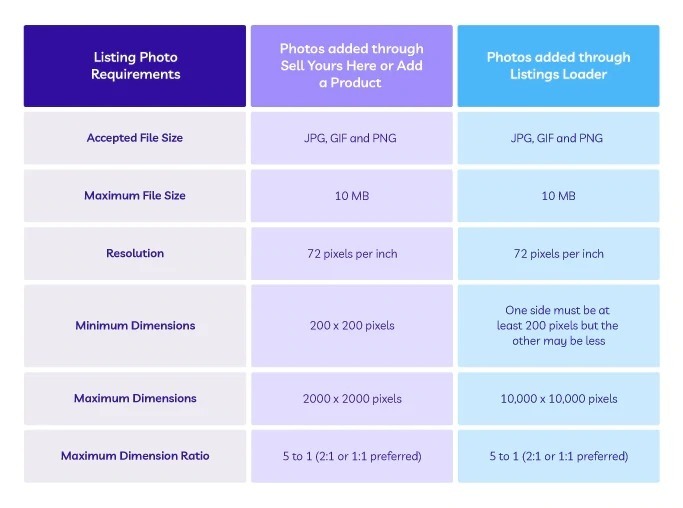Click the Accepted File Size row label

coord(135,138)
